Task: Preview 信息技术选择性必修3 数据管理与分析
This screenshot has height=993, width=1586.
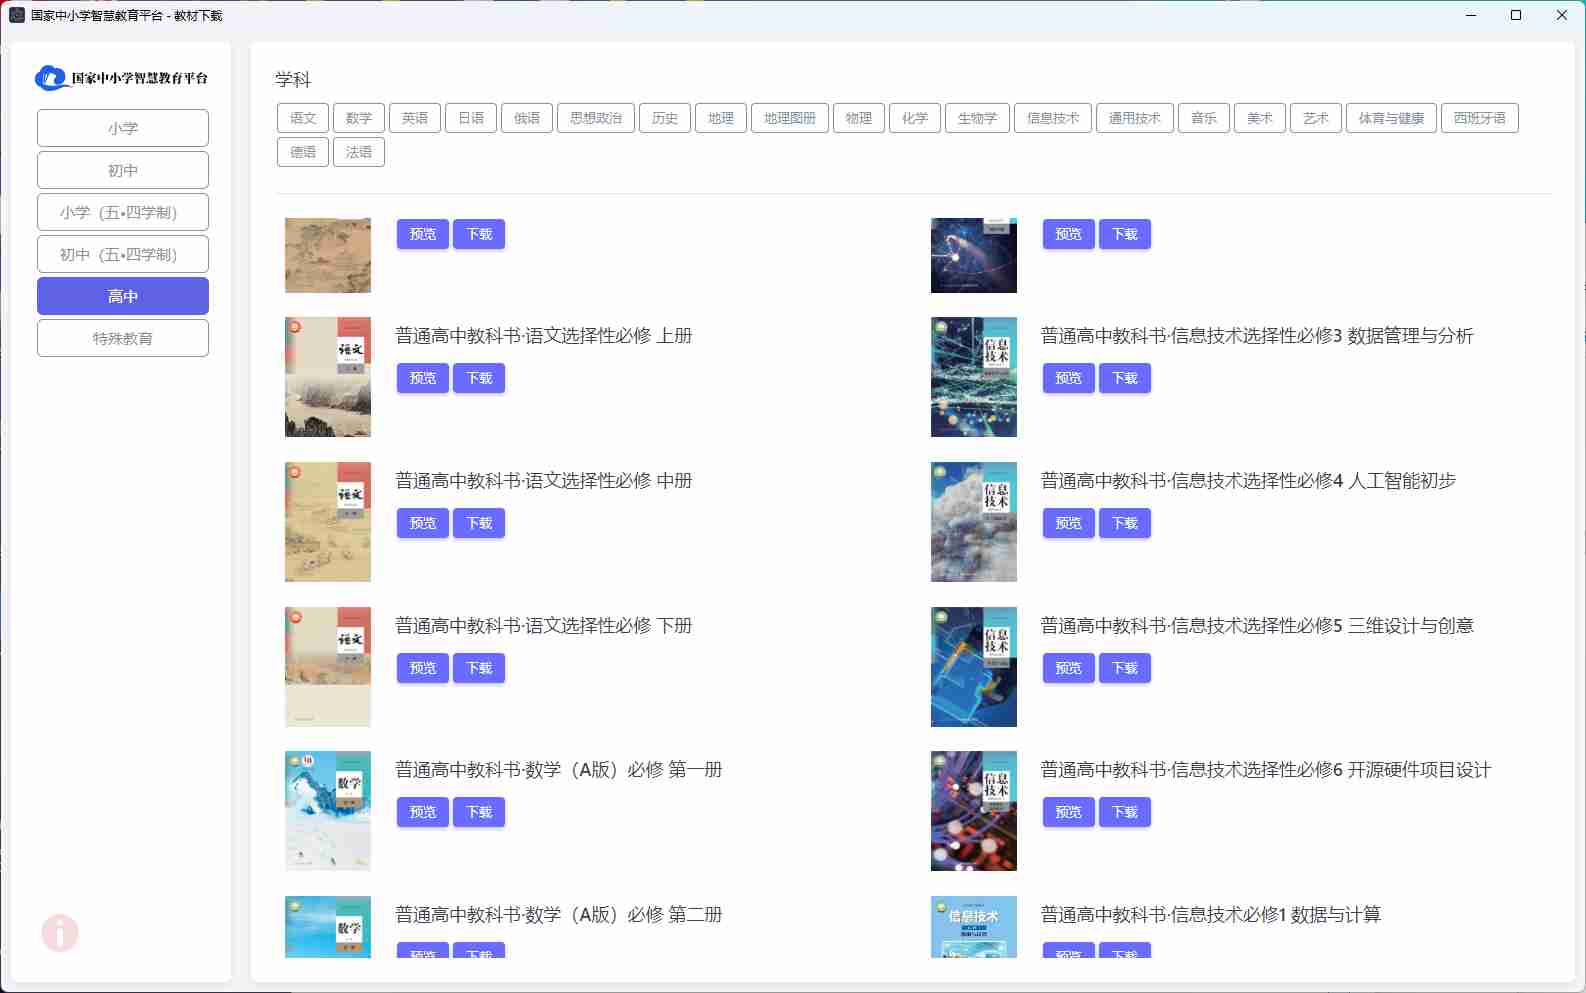Action: (x=1068, y=378)
